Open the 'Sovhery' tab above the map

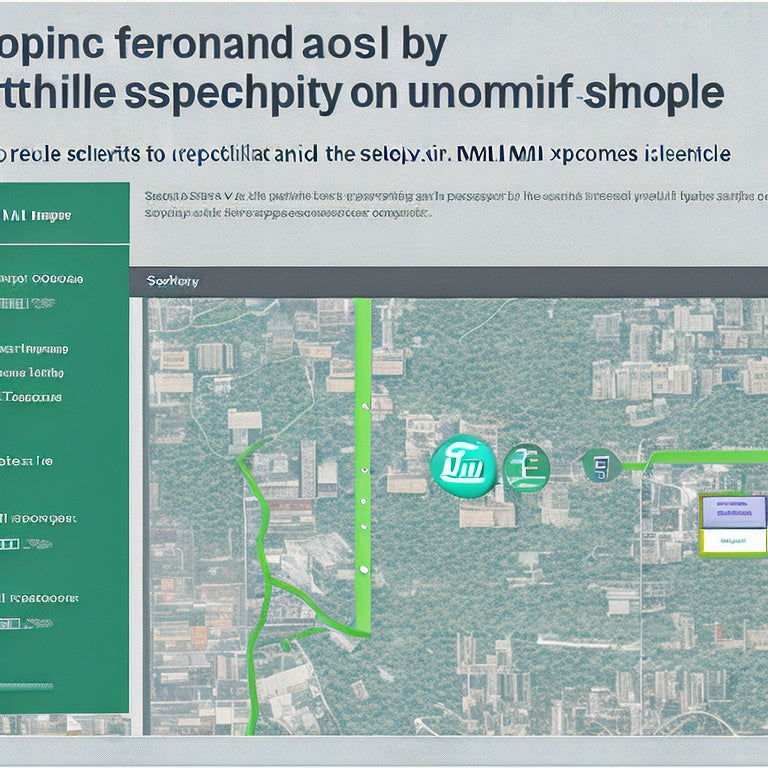click(x=172, y=281)
